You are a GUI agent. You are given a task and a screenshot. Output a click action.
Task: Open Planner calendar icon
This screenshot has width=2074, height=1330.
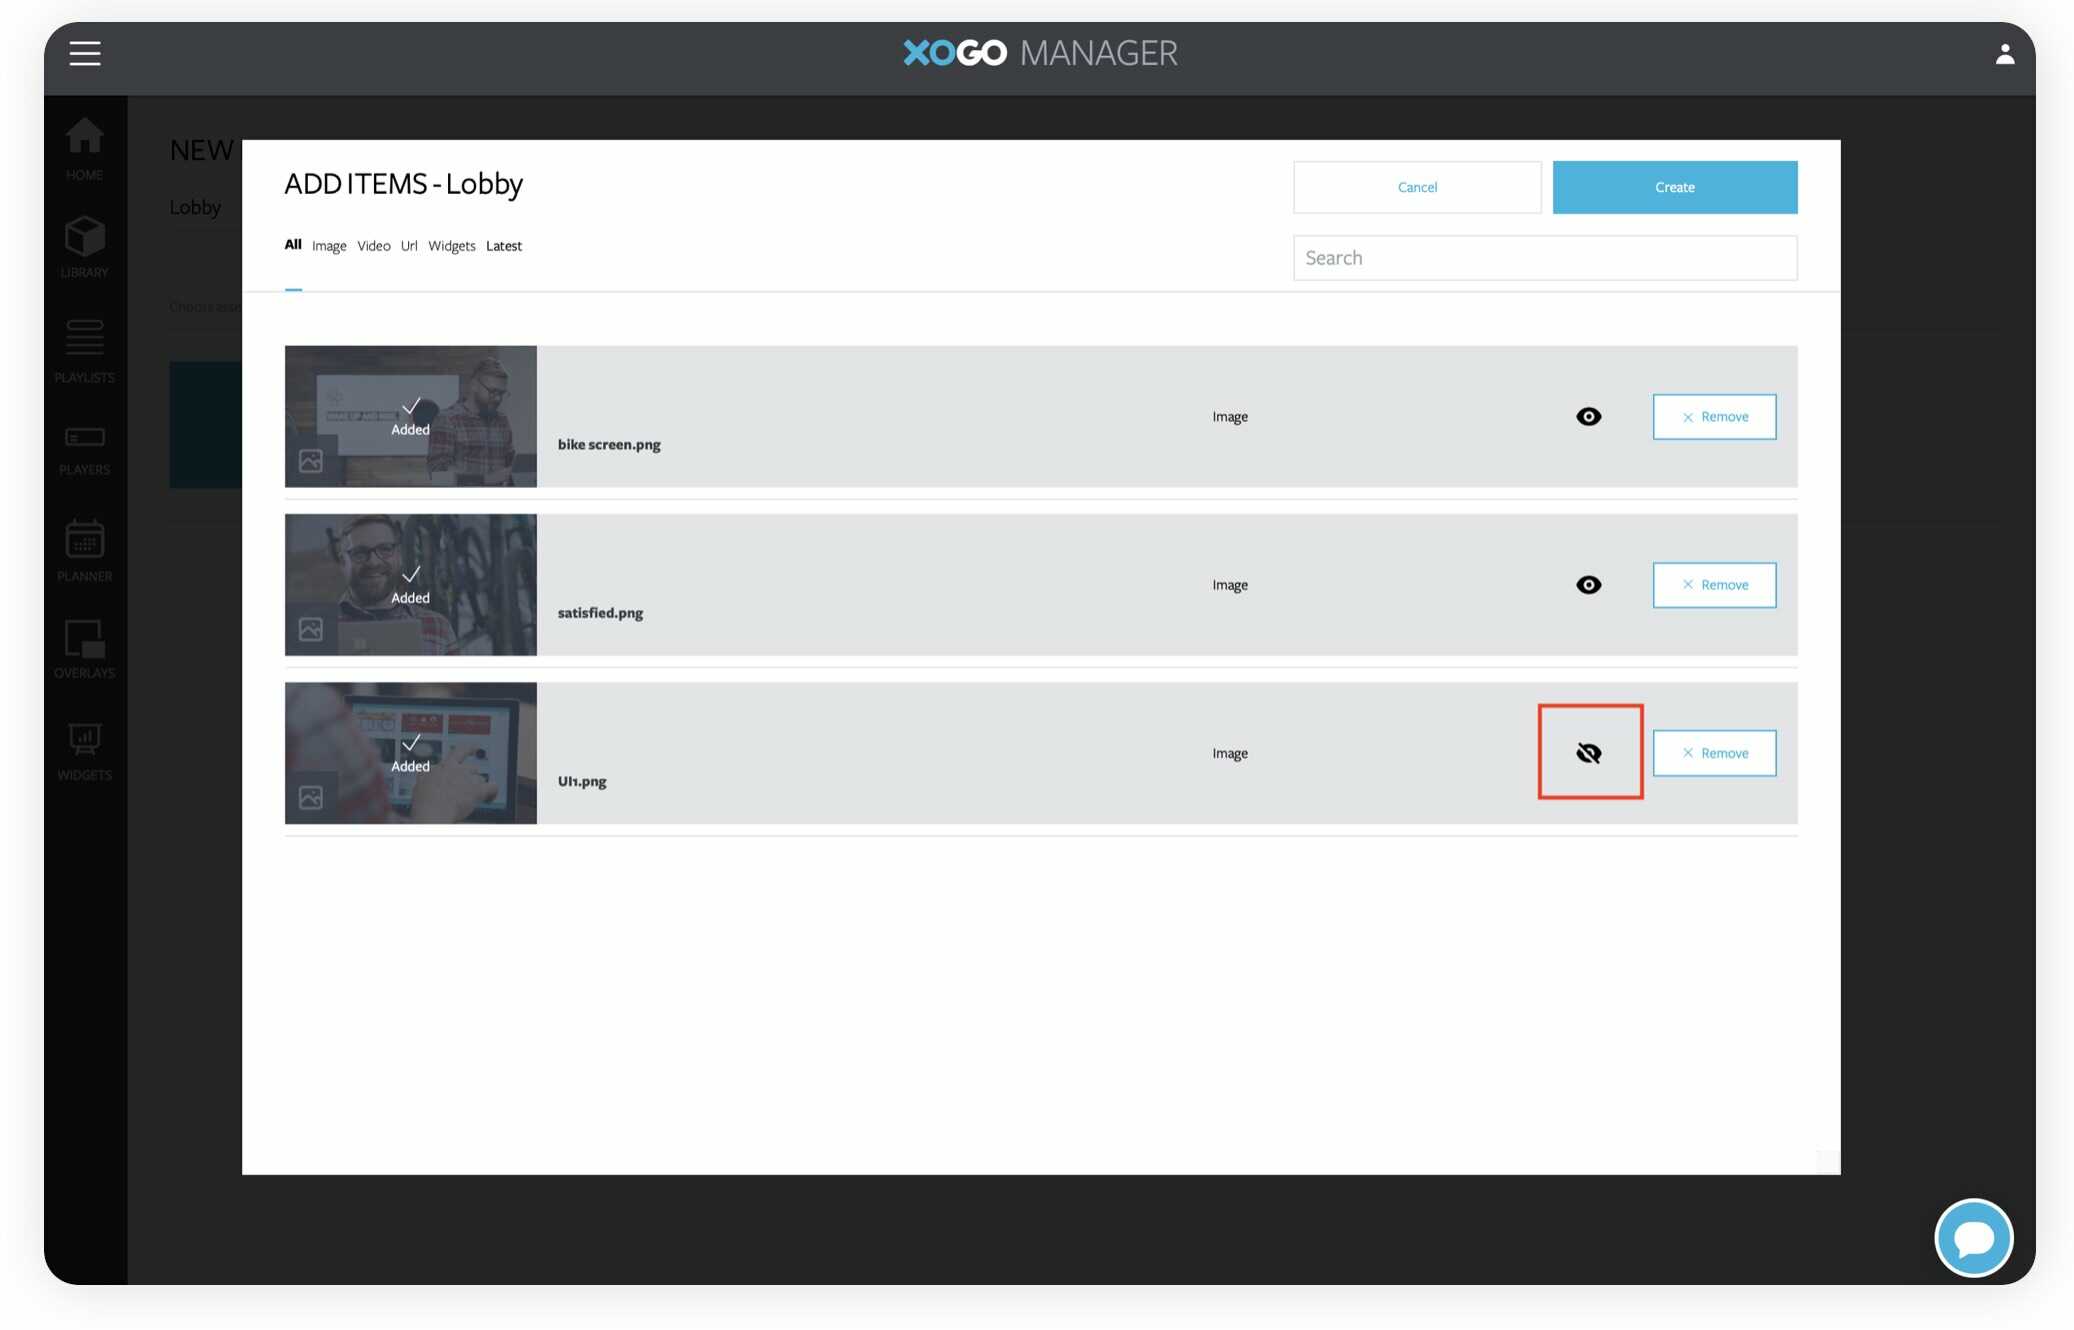tap(85, 549)
